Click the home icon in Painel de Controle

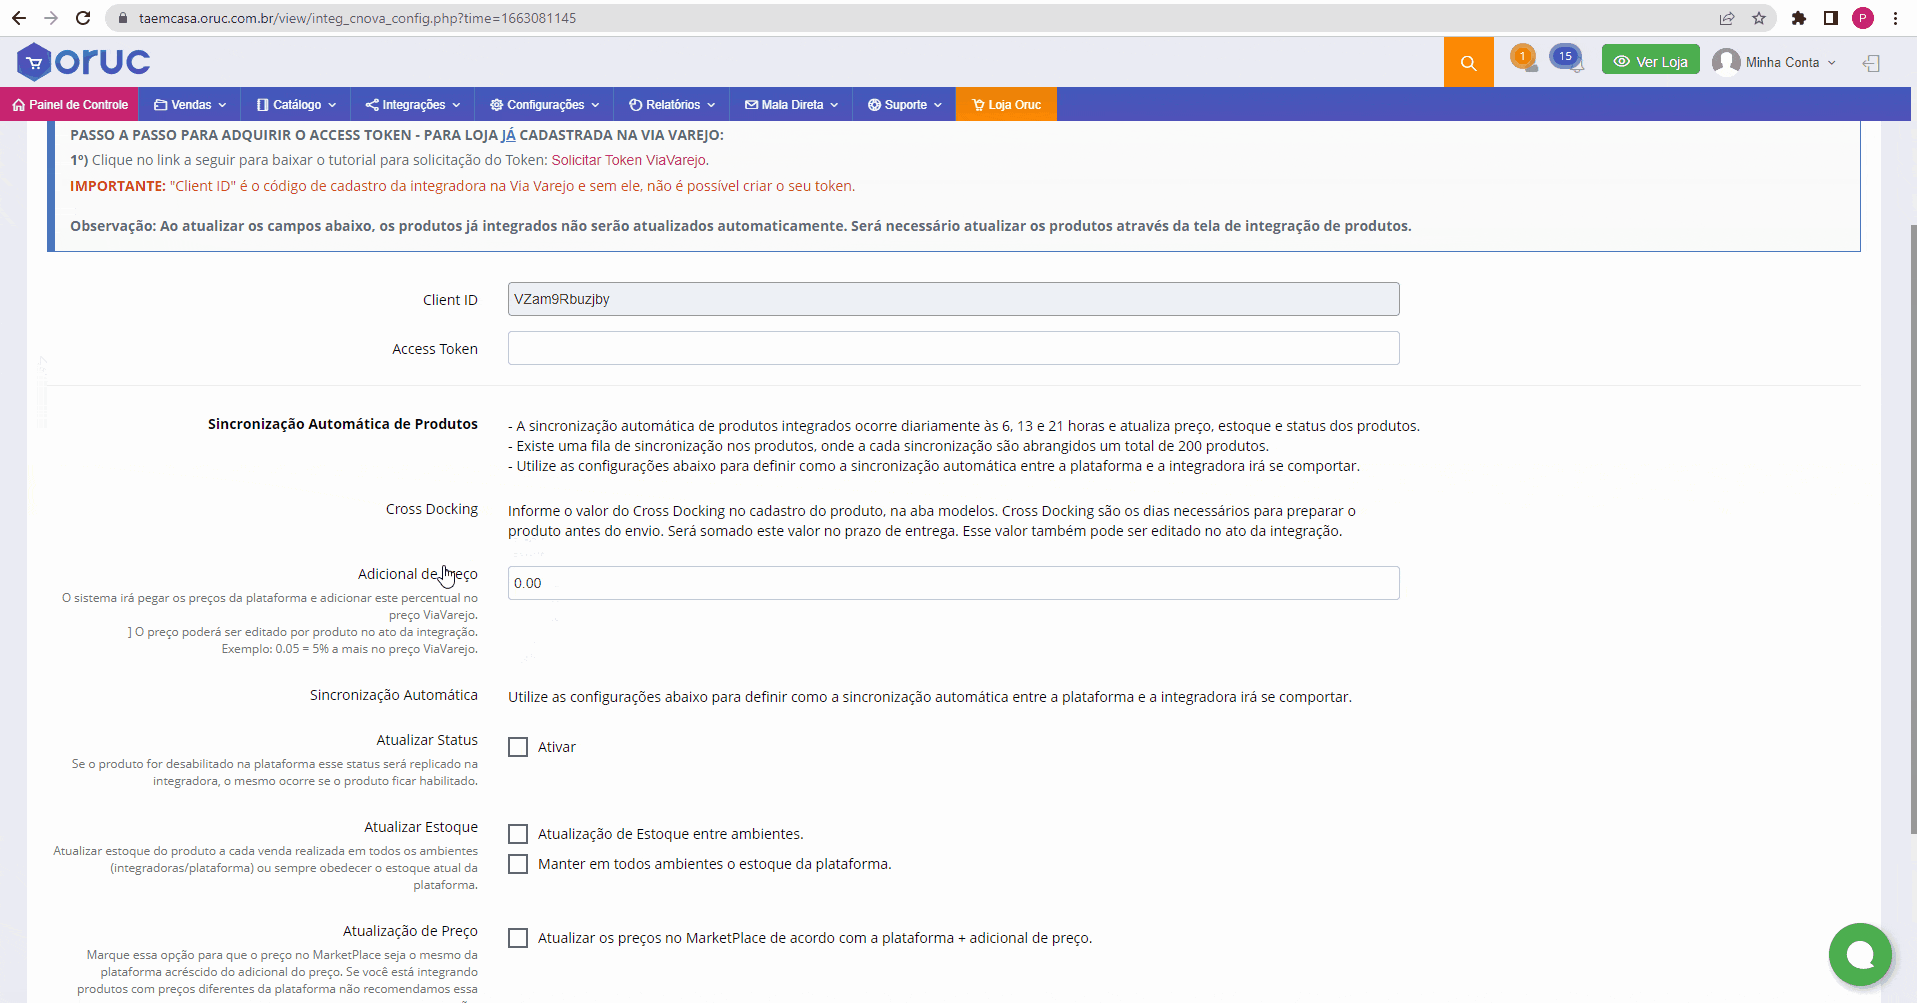[18, 104]
